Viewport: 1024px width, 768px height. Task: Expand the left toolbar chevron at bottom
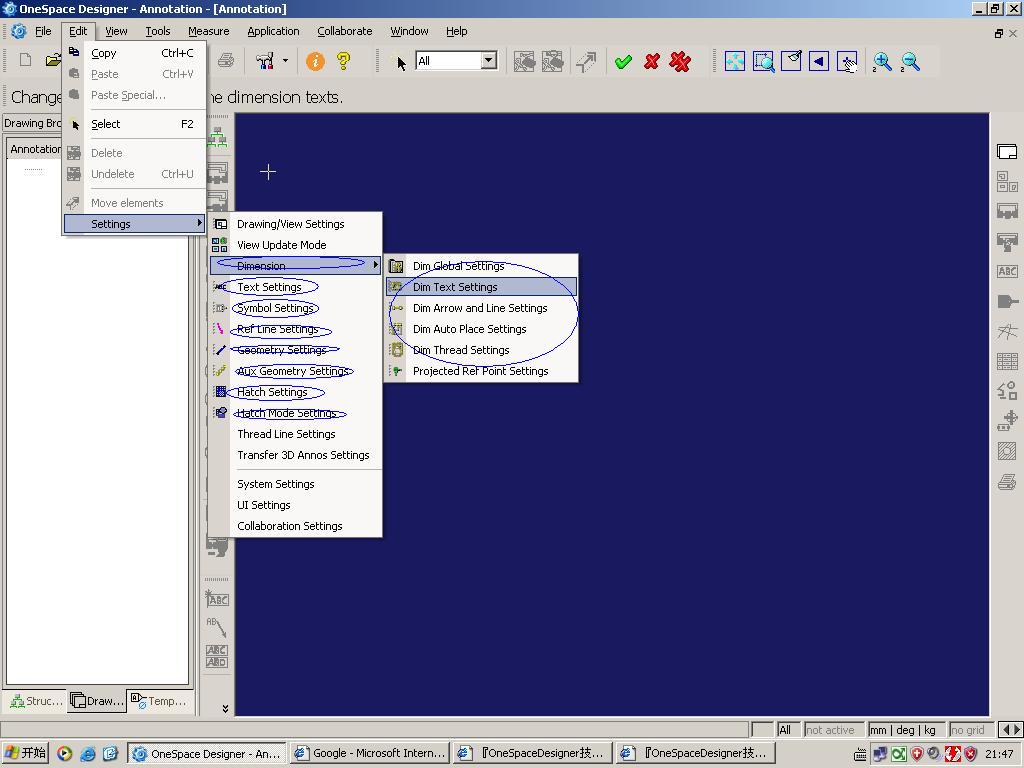pos(225,709)
